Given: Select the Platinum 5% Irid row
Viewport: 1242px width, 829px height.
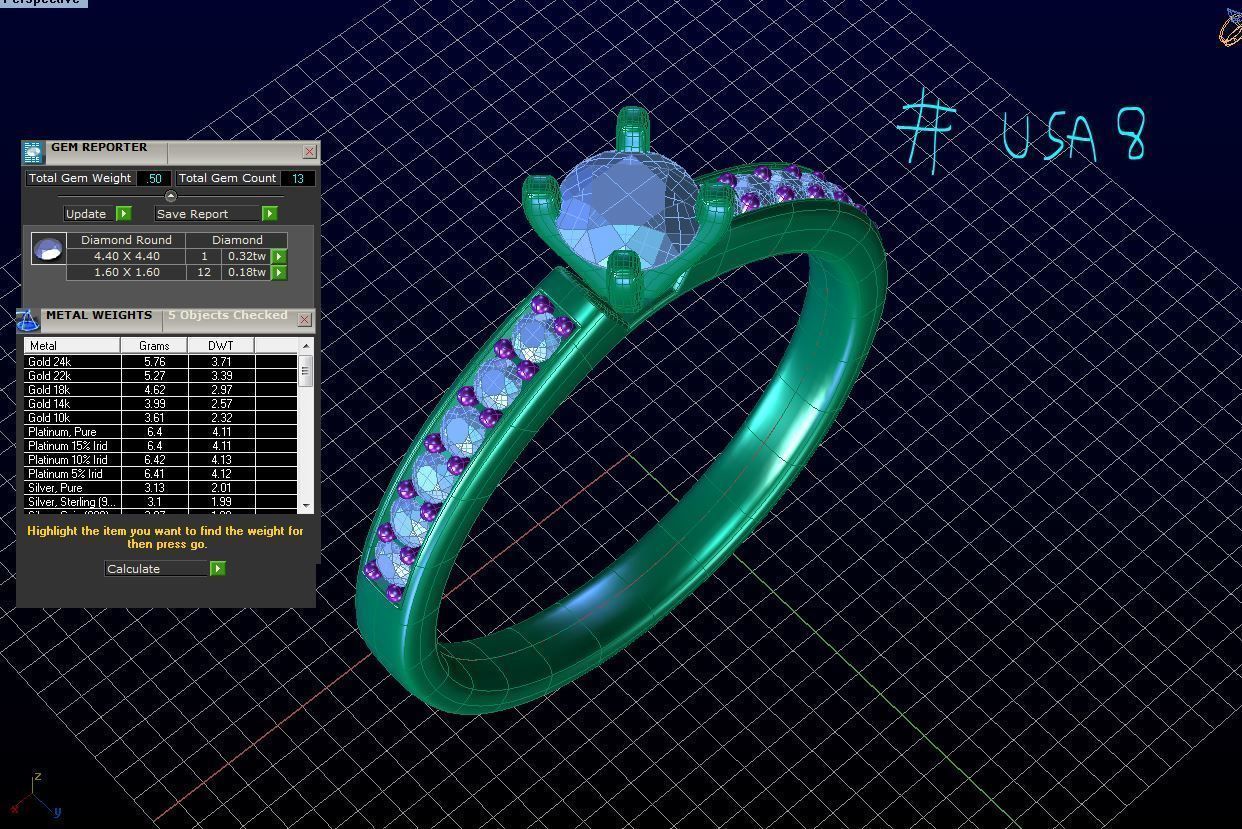Looking at the screenshot, I should click(161, 474).
